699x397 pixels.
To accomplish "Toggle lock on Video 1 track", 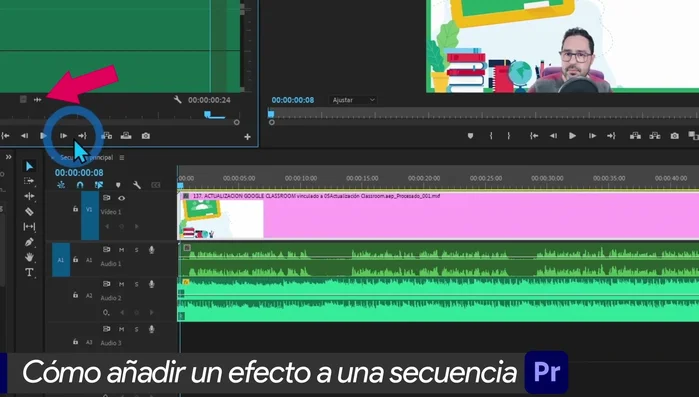I will tap(75, 209).
